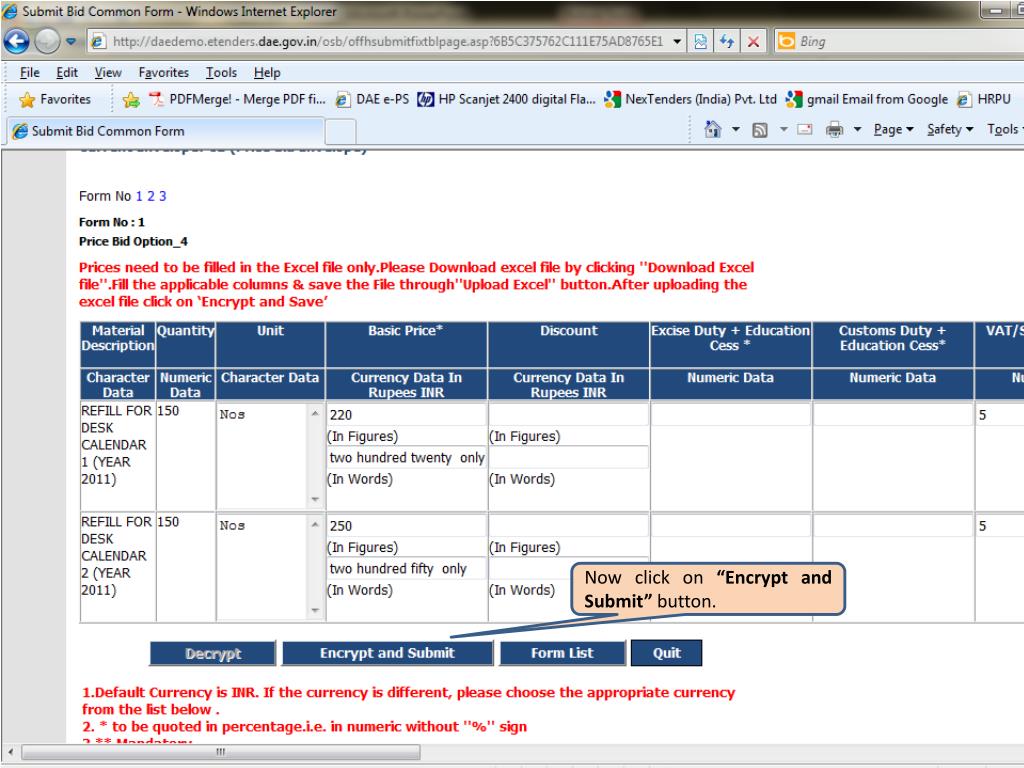Screen dimensions: 1024x768
Task: Click the Home icon in command bar
Action: click(712, 129)
